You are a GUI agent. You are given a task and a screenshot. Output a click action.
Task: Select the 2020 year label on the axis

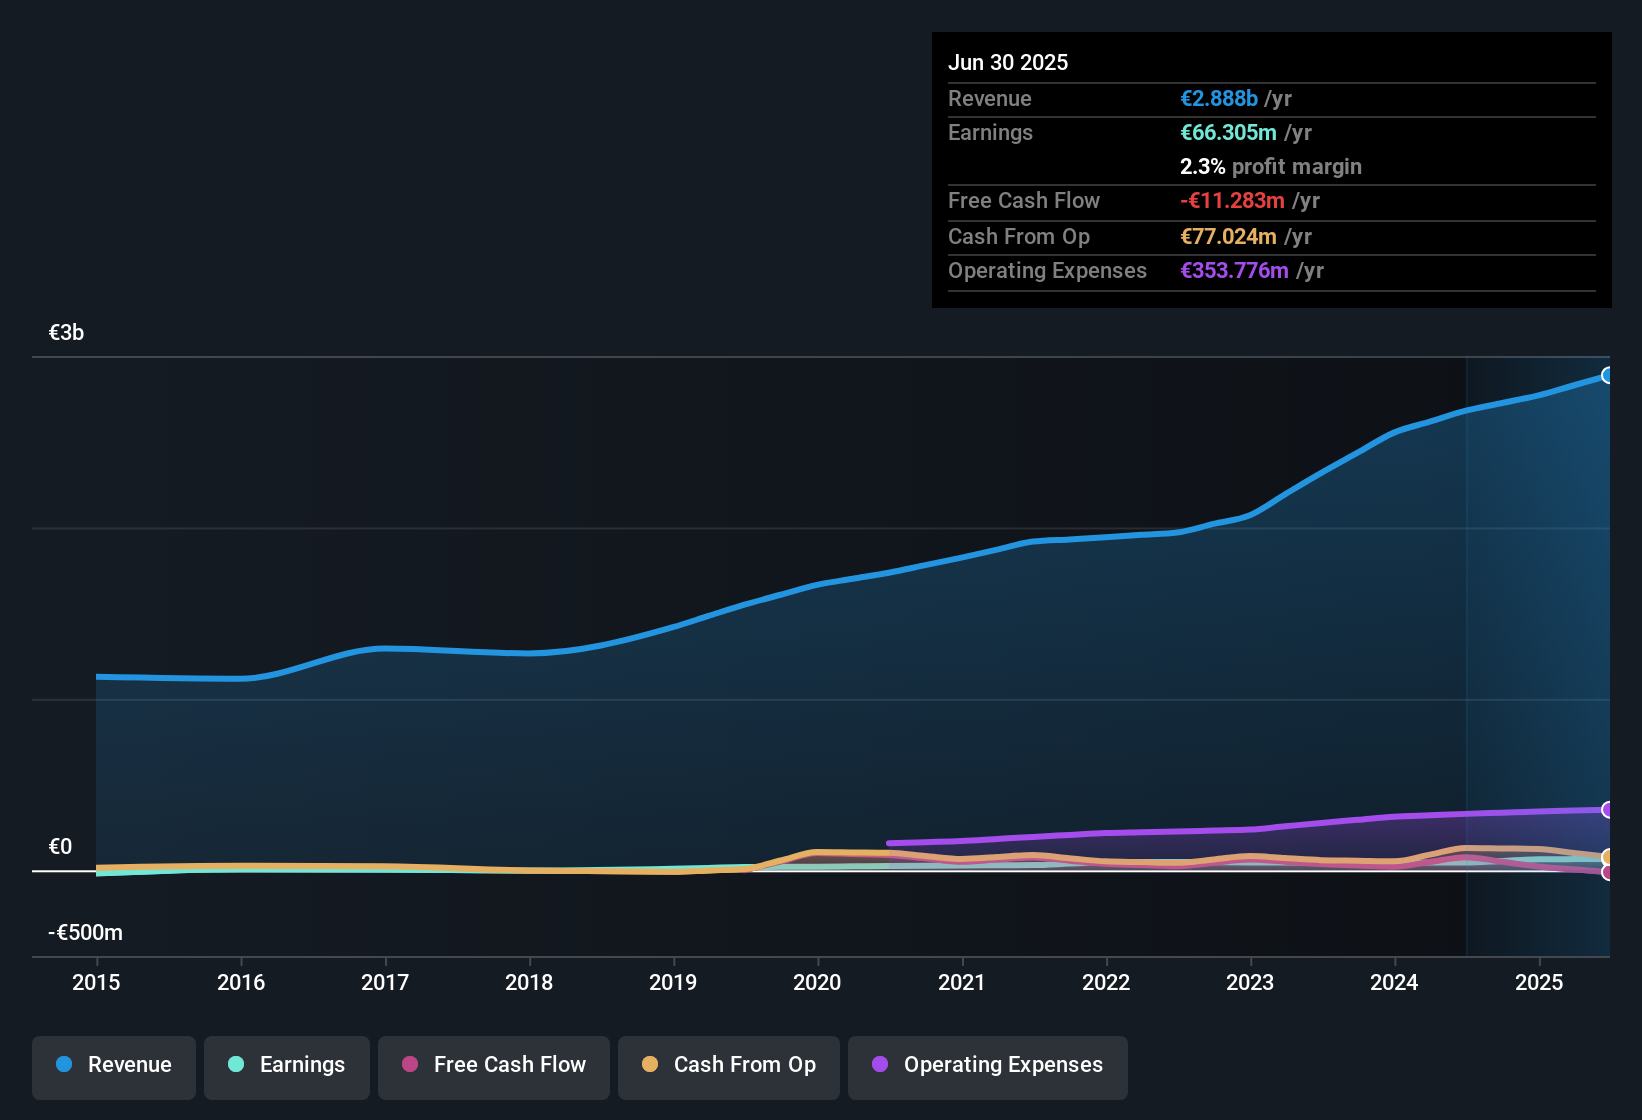(817, 983)
